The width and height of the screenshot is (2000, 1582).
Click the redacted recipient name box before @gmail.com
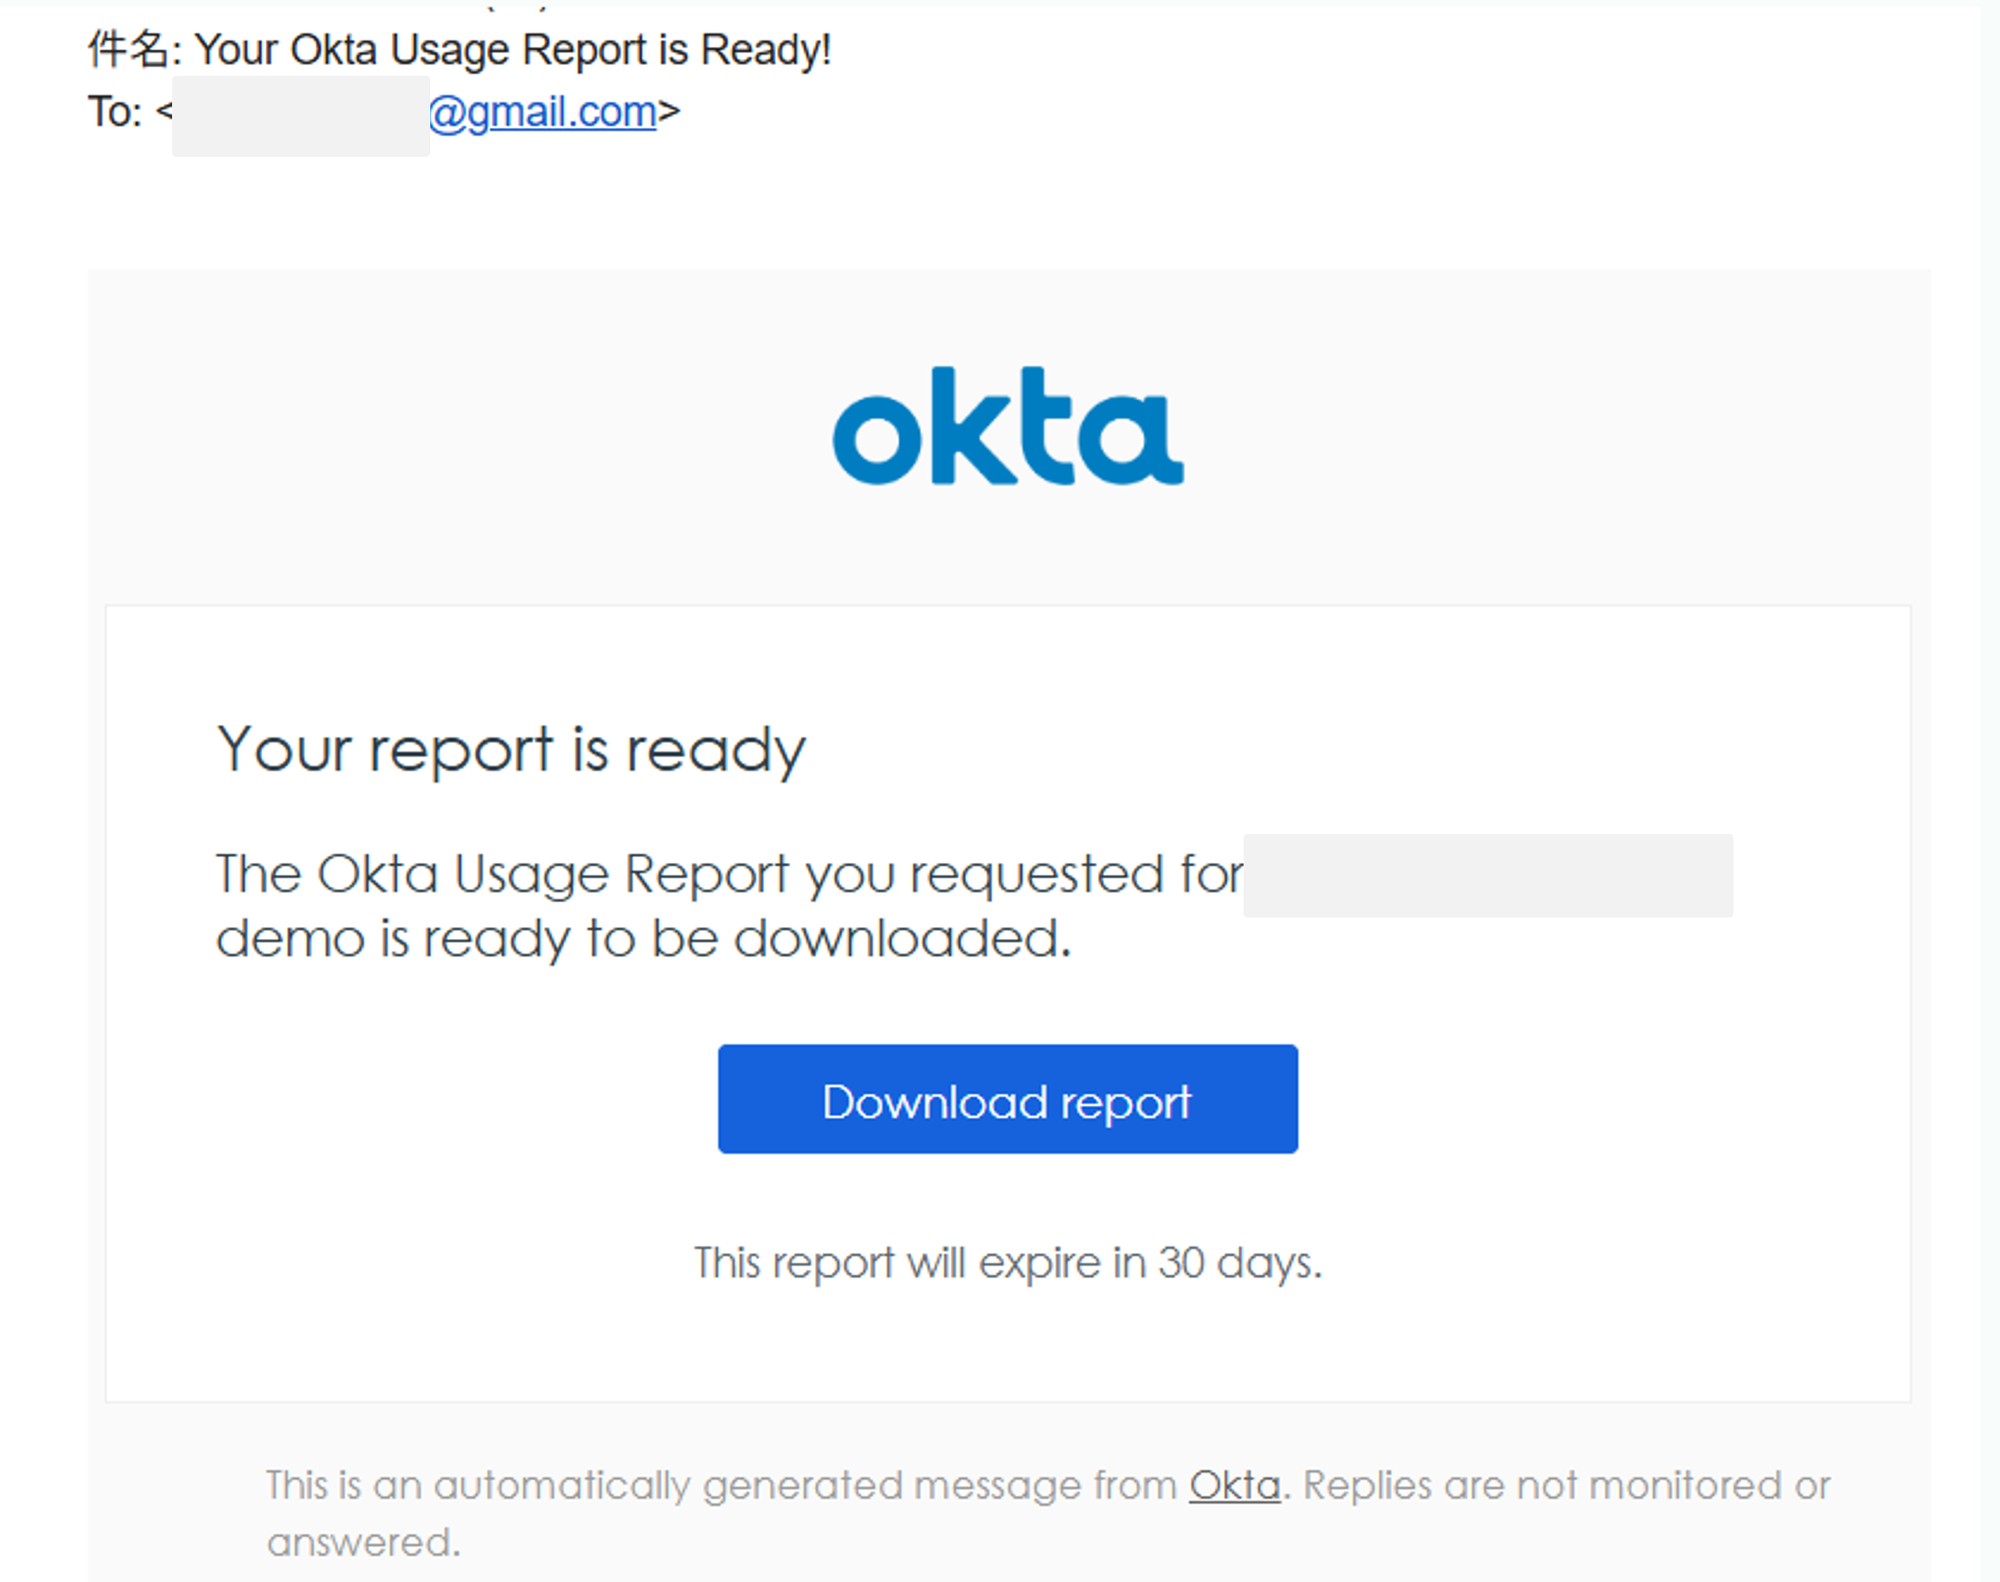point(300,115)
